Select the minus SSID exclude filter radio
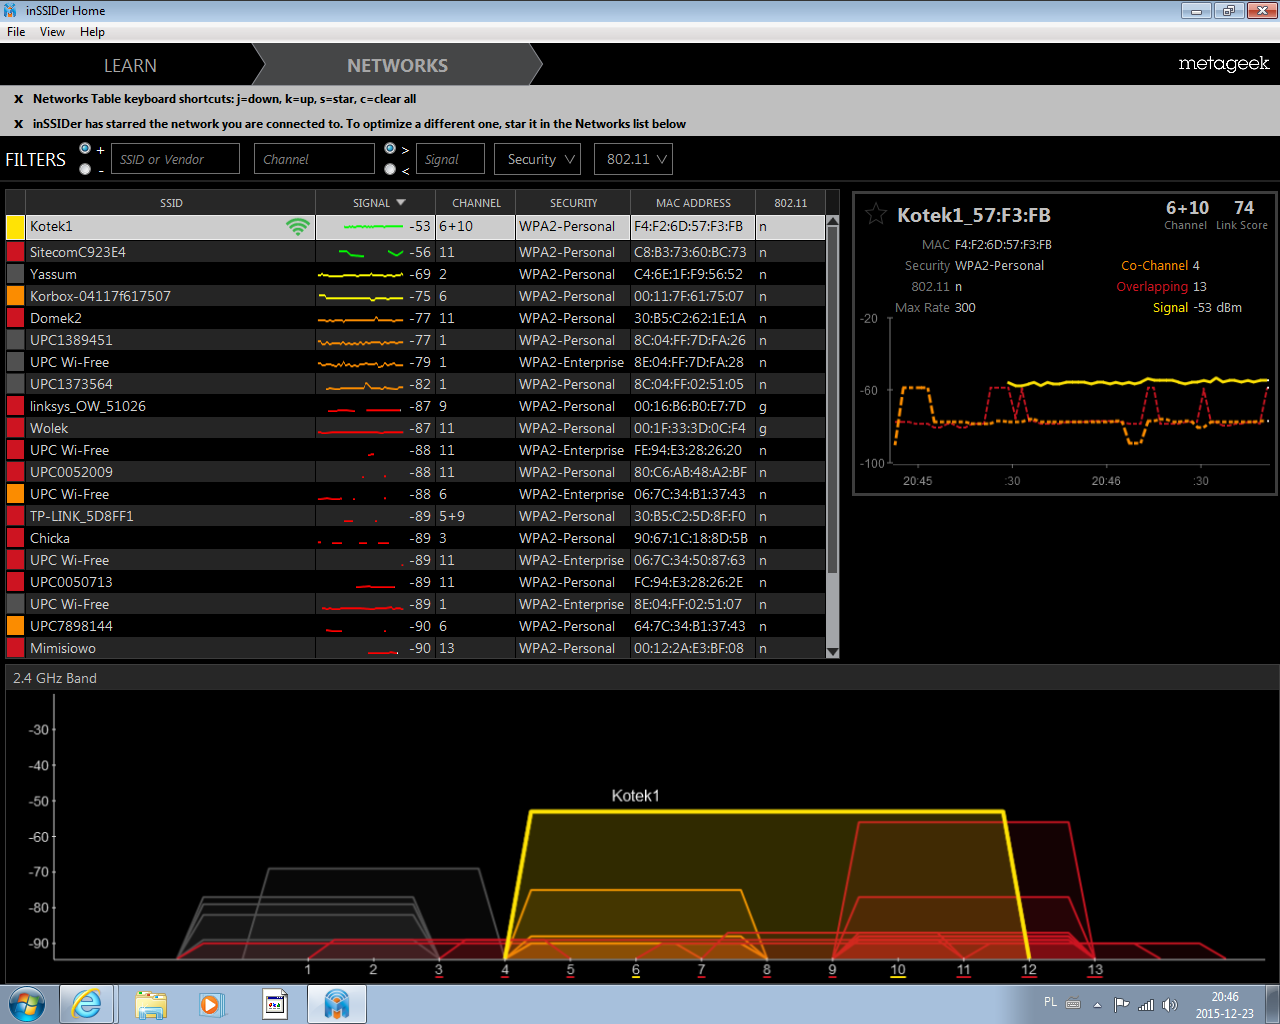1280x1024 pixels. (85, 169)
